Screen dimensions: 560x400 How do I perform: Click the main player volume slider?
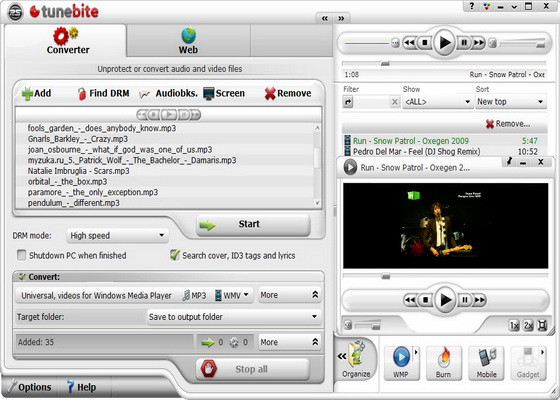click(x=523, y=44)
